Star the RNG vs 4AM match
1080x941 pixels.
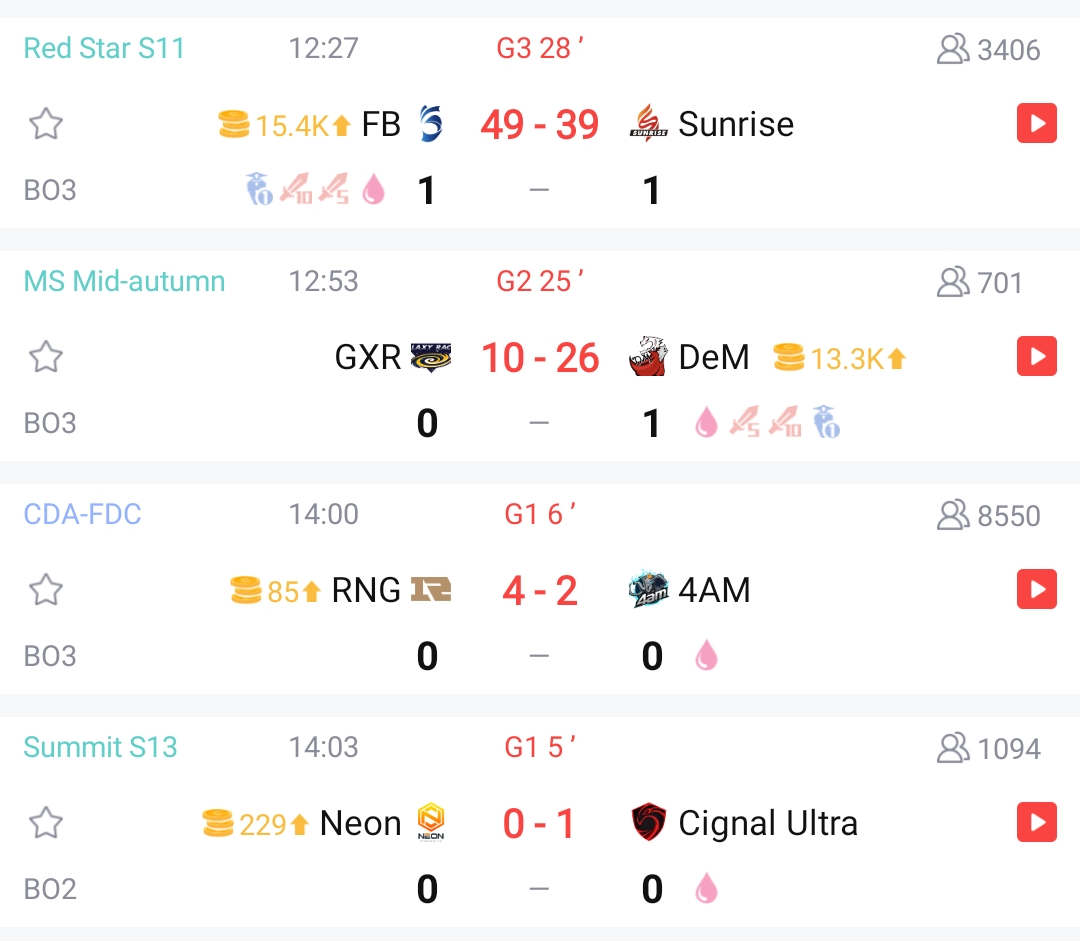click(x=46, y=590)
